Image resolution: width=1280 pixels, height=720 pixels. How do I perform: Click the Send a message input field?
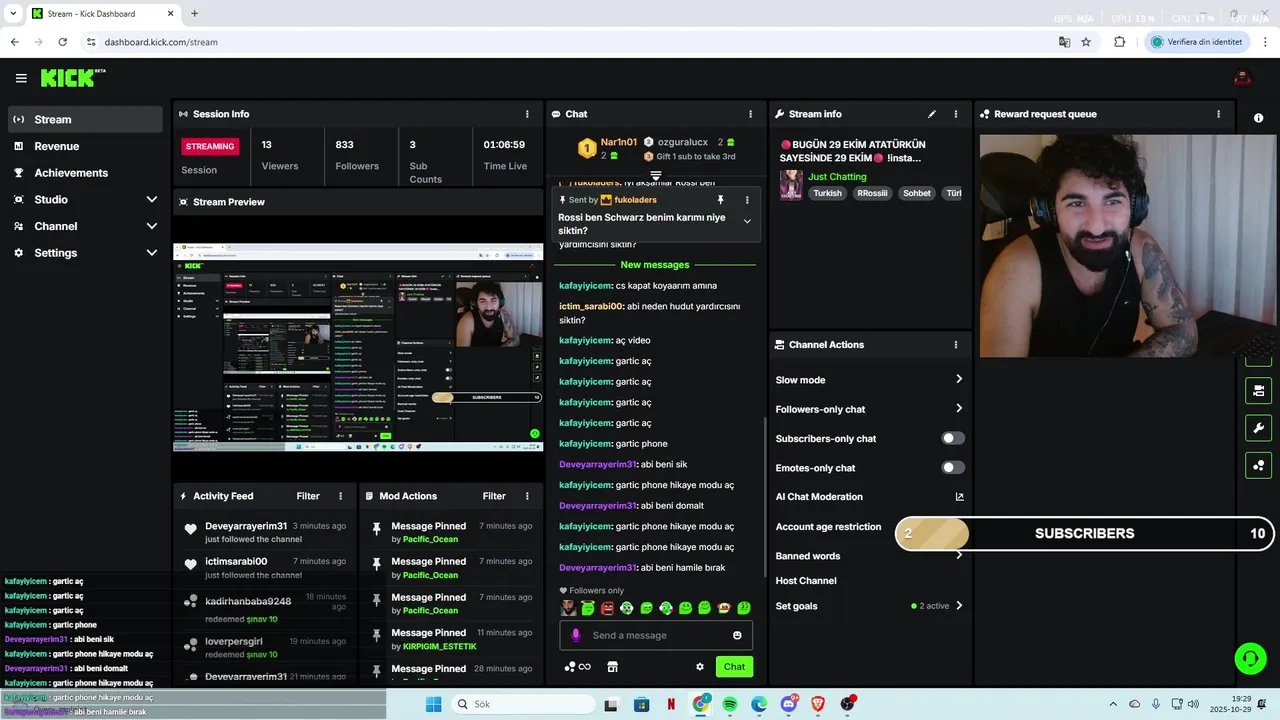pyautogui.click(x=656, y=635)
